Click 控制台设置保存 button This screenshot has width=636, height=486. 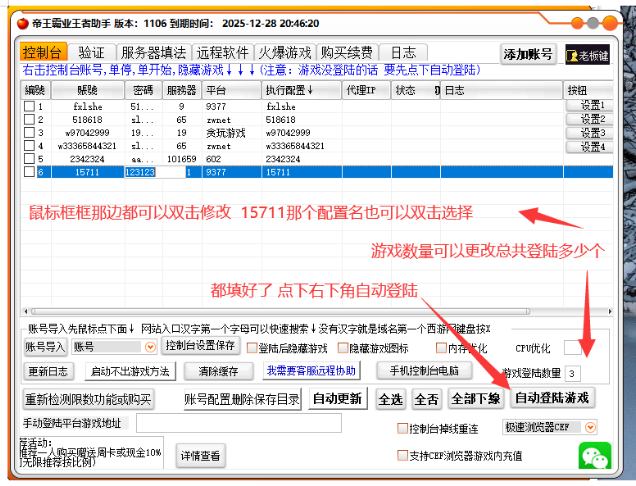coord(200,346)
